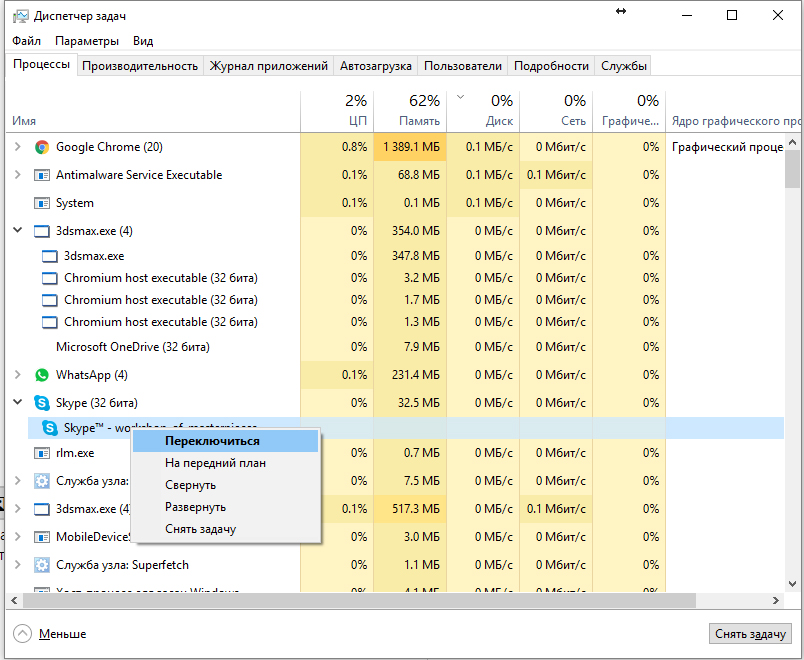Sort by the Память column header
Viewport: 804px width, 660px height.
point(410,111)
